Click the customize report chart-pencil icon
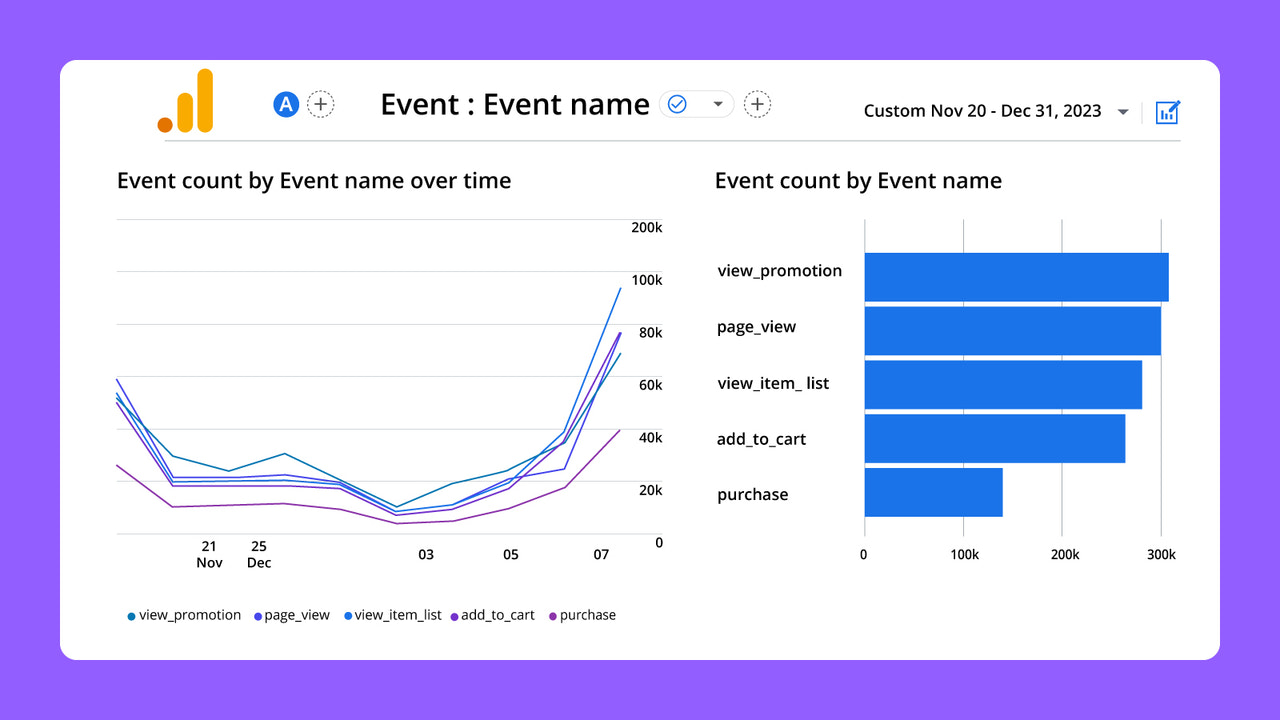 pos(1167,111)
